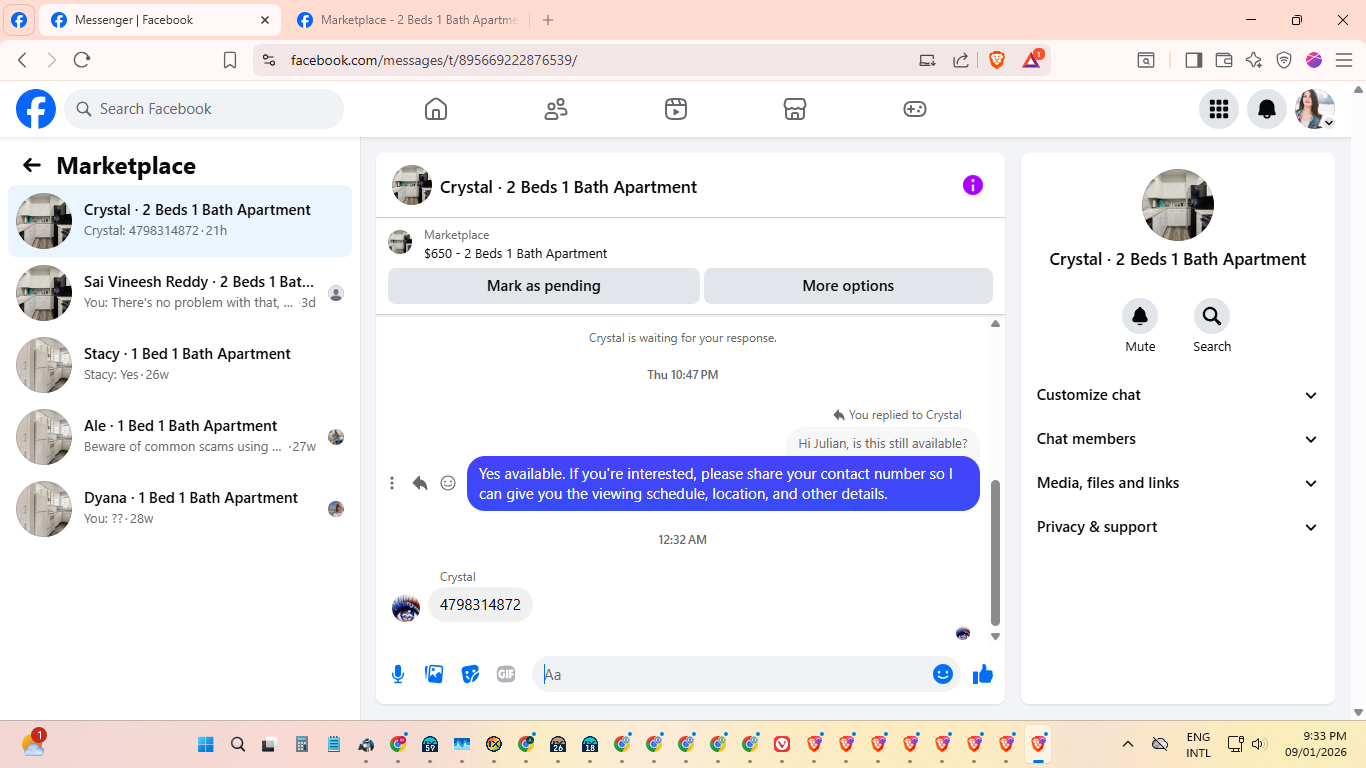Open Facebook Home icon

coord(436,109)
